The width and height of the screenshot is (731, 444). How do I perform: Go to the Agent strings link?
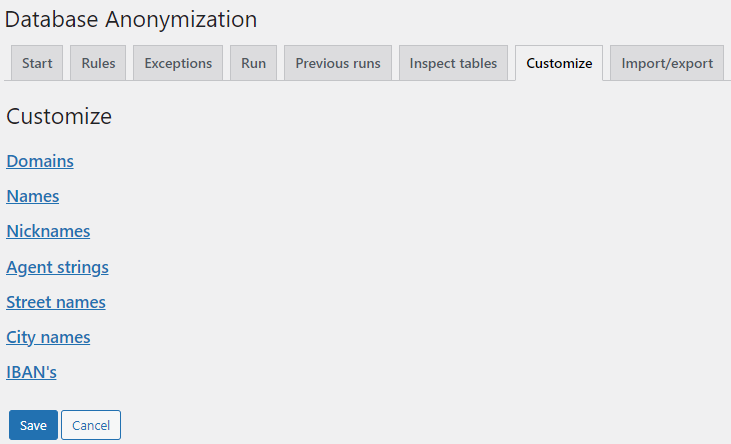[57, 267]
